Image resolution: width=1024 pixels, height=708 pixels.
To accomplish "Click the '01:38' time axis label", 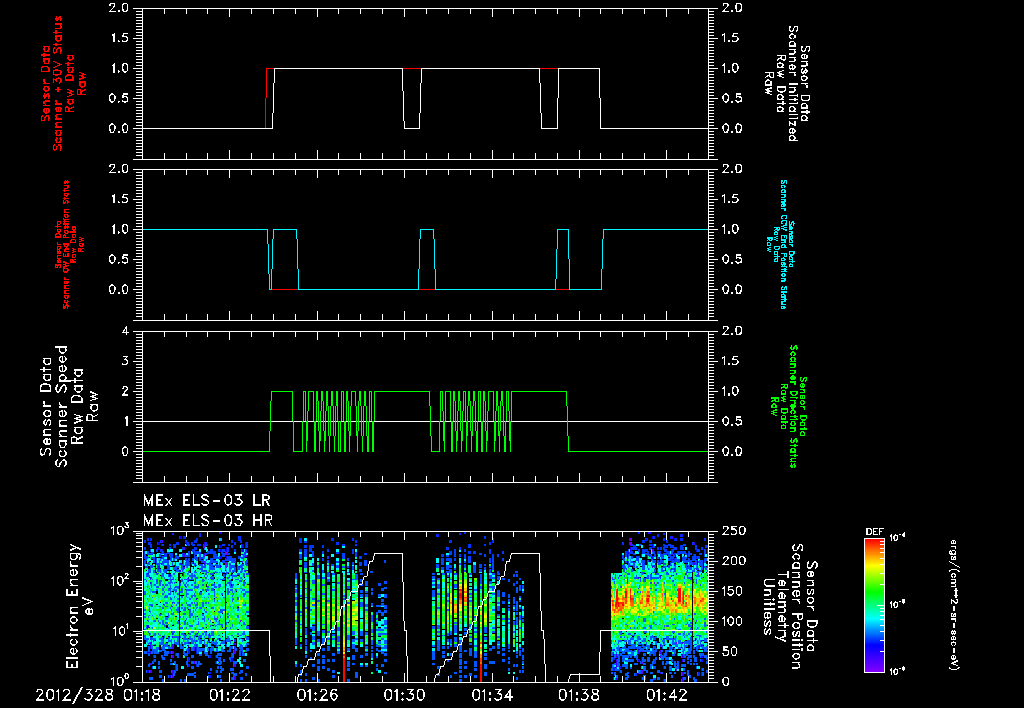I will click(579, 695).
